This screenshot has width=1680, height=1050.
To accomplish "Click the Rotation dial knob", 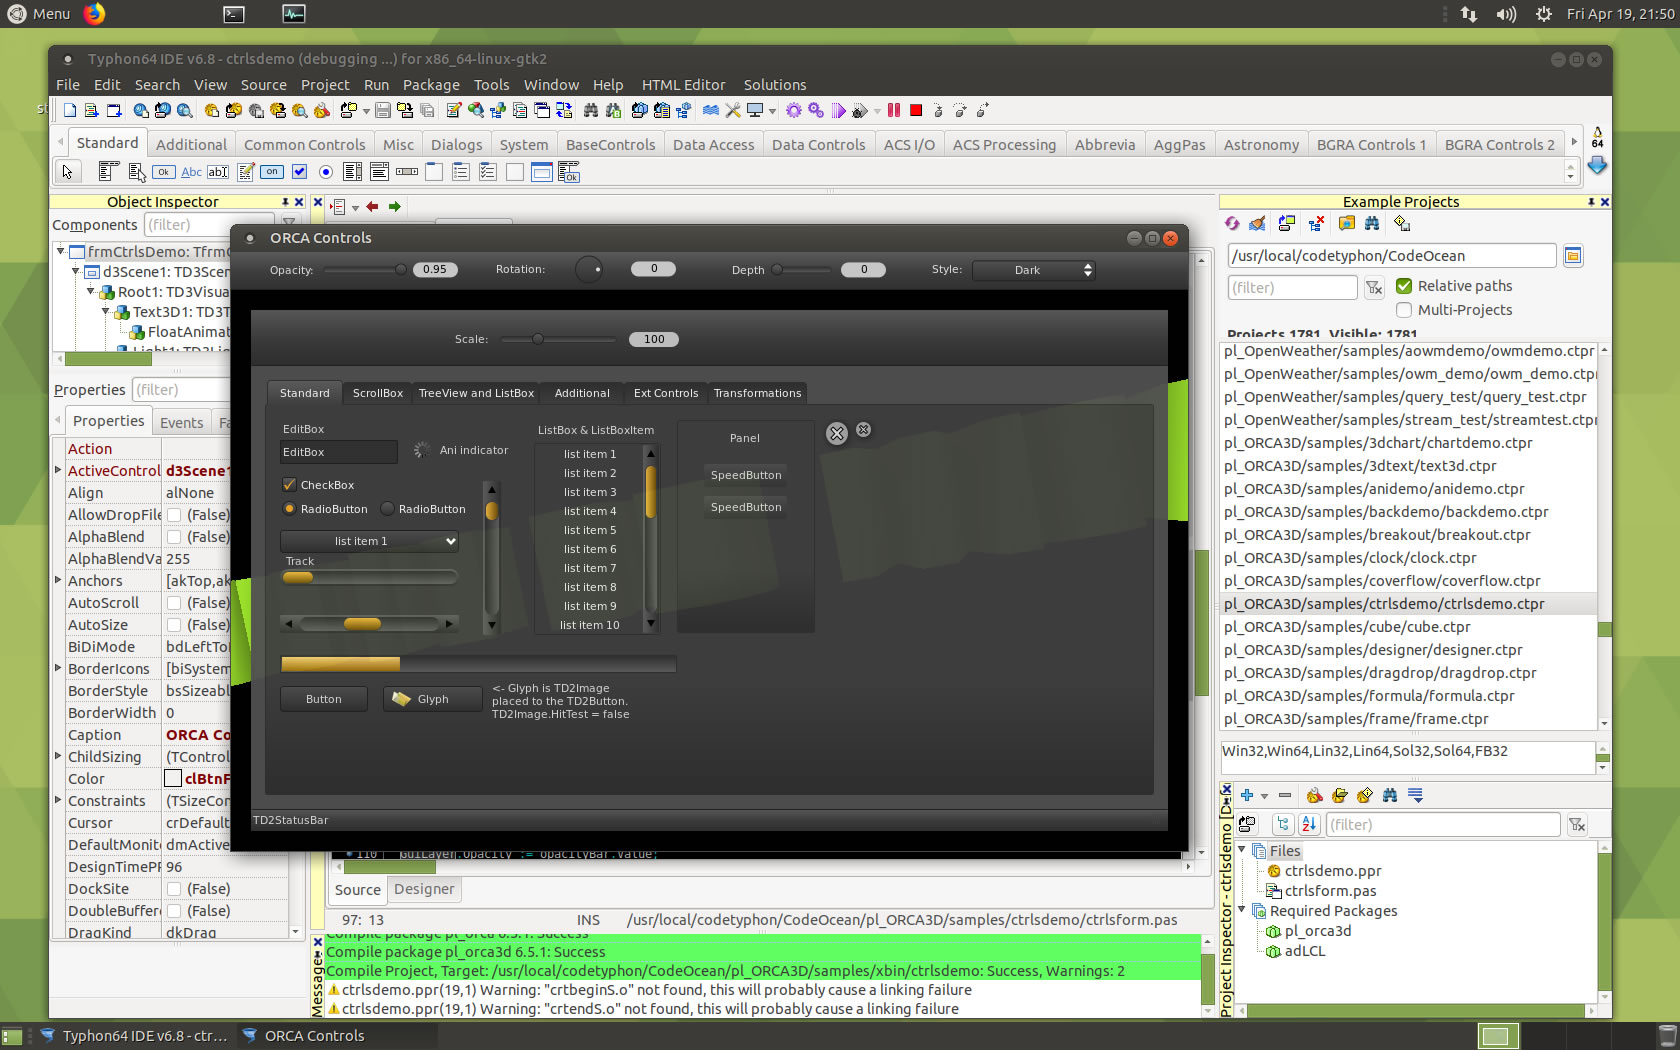I will [x=589, y=269].
